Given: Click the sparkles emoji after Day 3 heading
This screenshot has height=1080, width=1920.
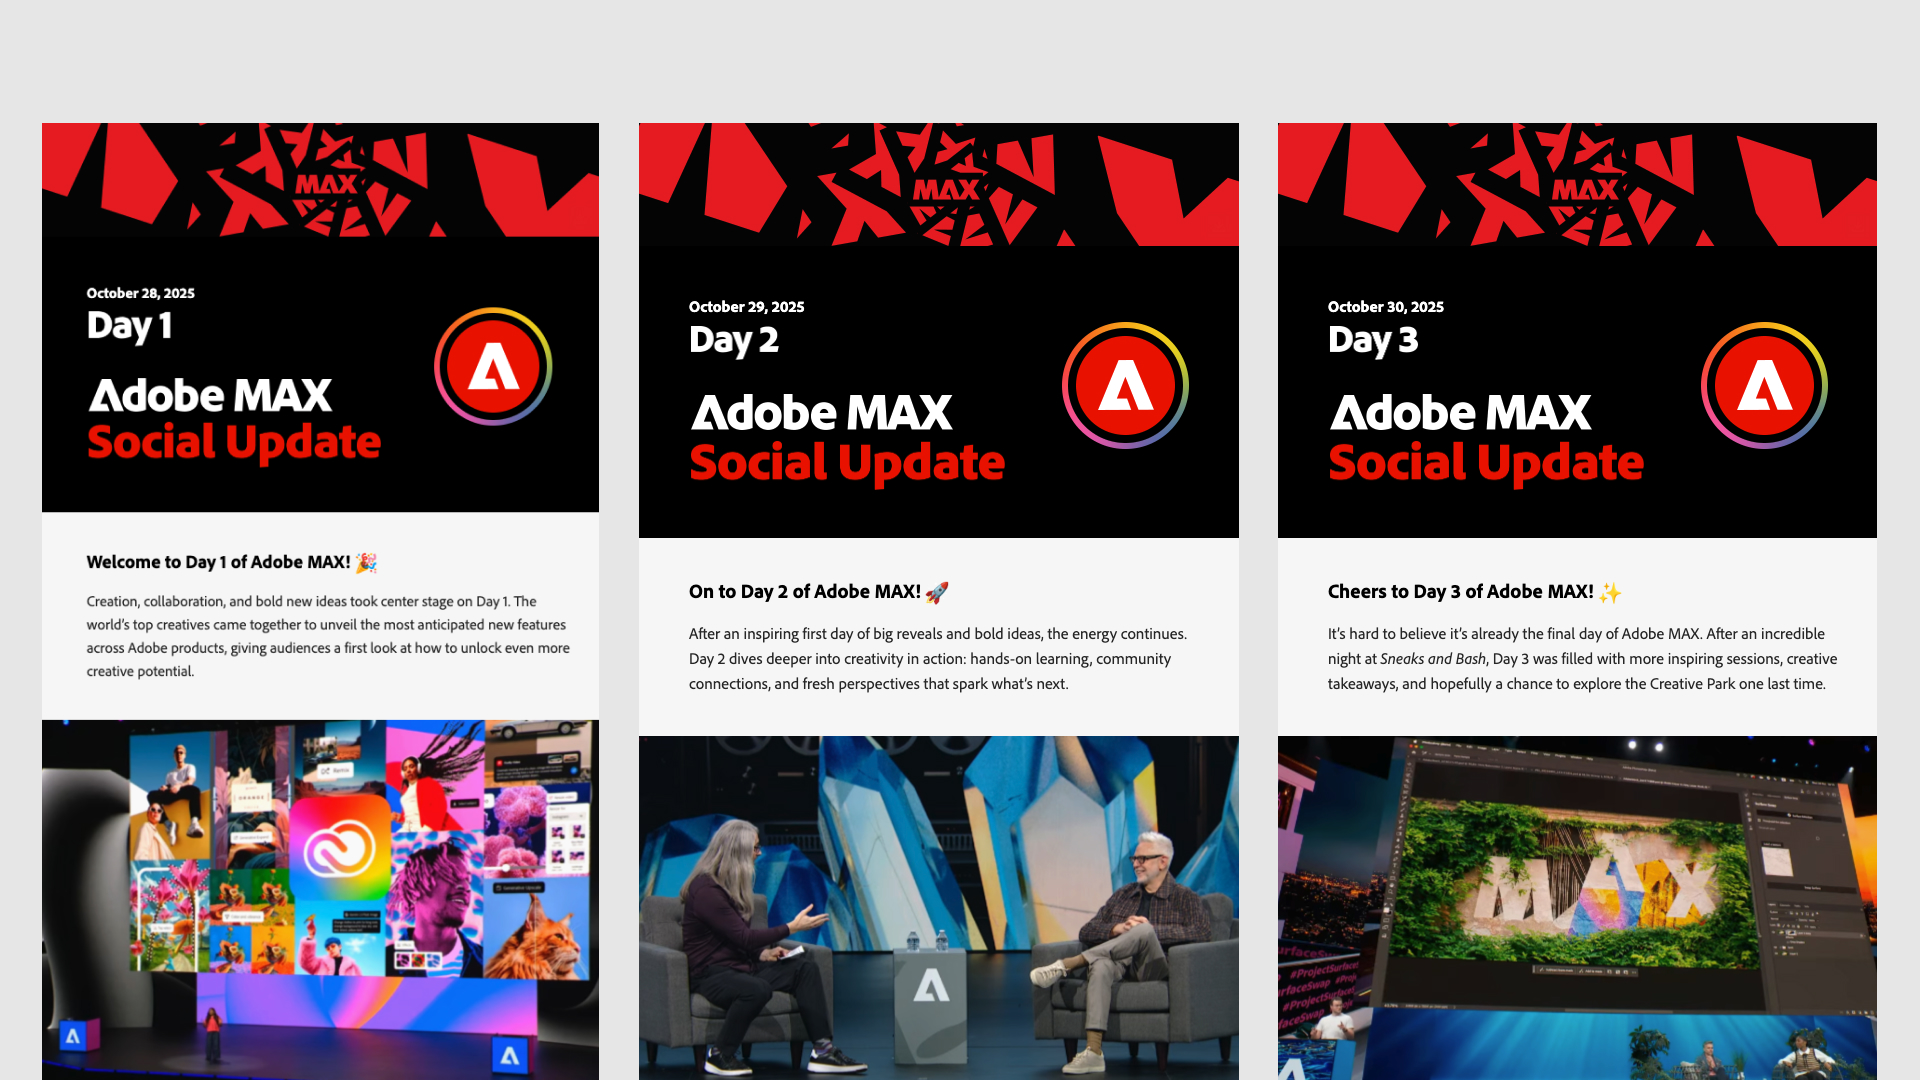Looking at the screenshot, I should tap(1610, 592).
